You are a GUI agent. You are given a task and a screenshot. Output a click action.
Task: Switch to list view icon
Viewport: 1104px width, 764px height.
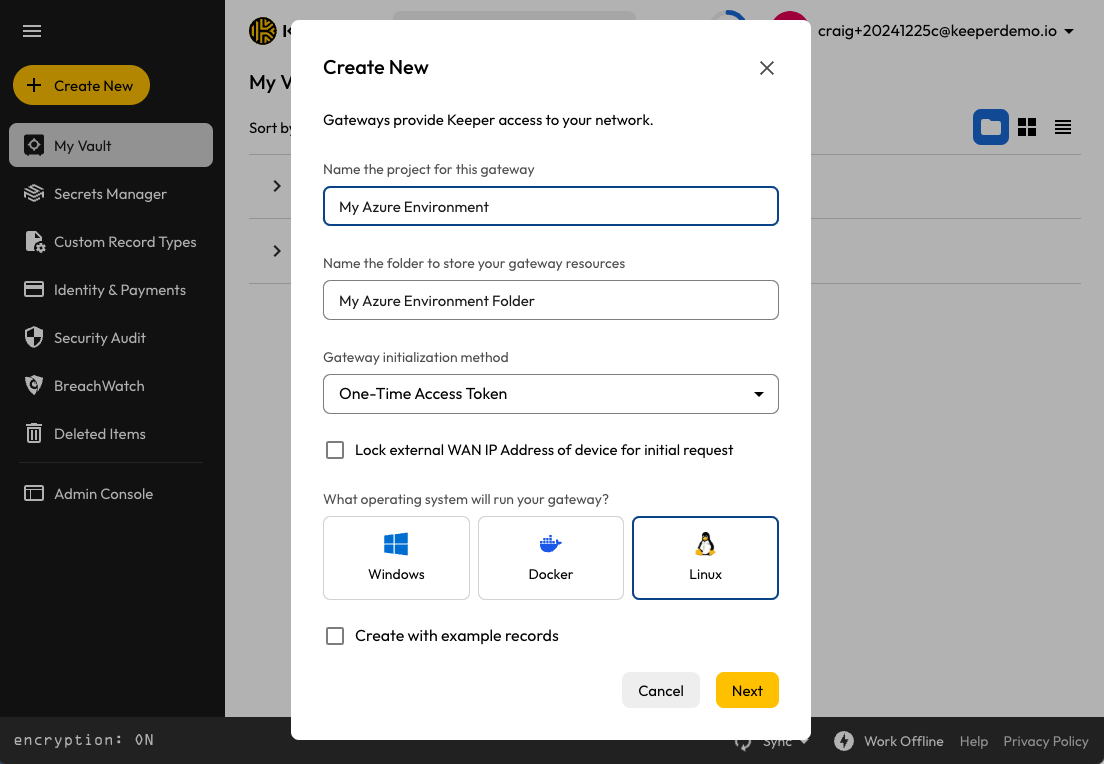pyautogui.click(x=1063, y=127)
